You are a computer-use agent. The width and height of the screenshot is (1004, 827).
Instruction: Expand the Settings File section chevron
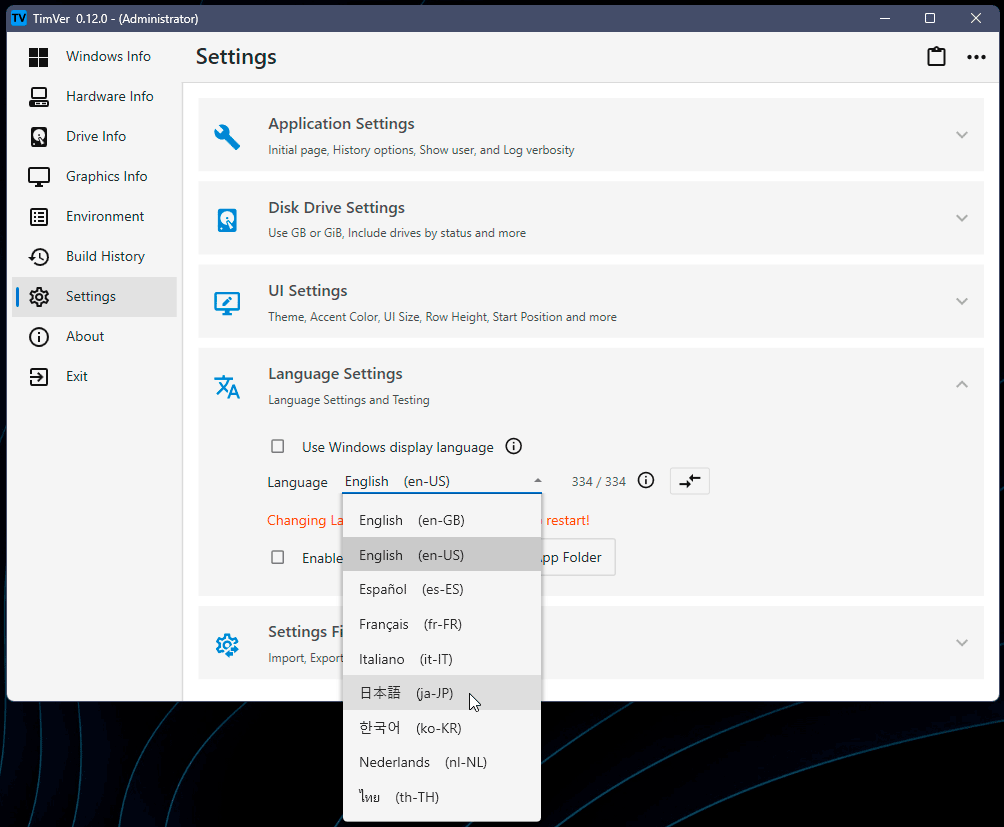pyautogui.click(x=962, y=643)
